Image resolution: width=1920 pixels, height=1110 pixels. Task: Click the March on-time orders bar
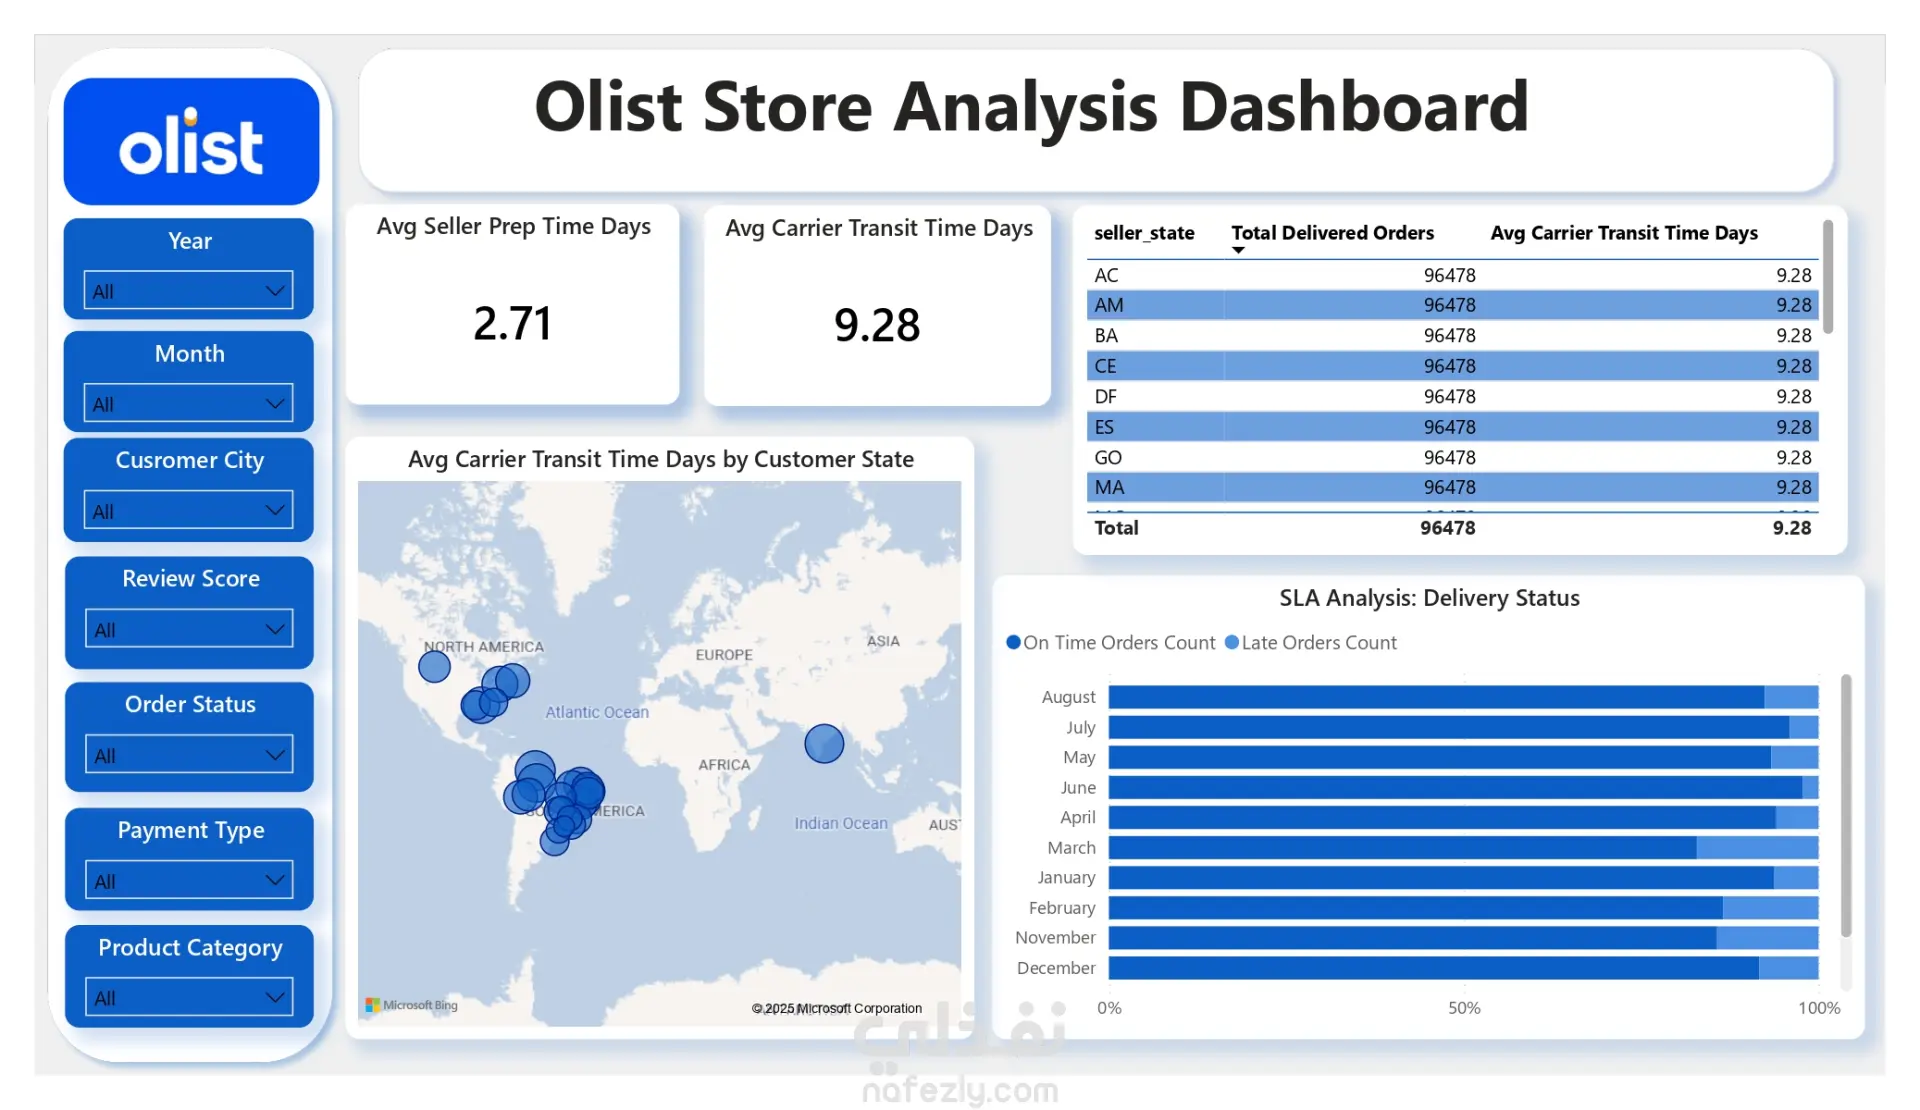(1400, 848)
